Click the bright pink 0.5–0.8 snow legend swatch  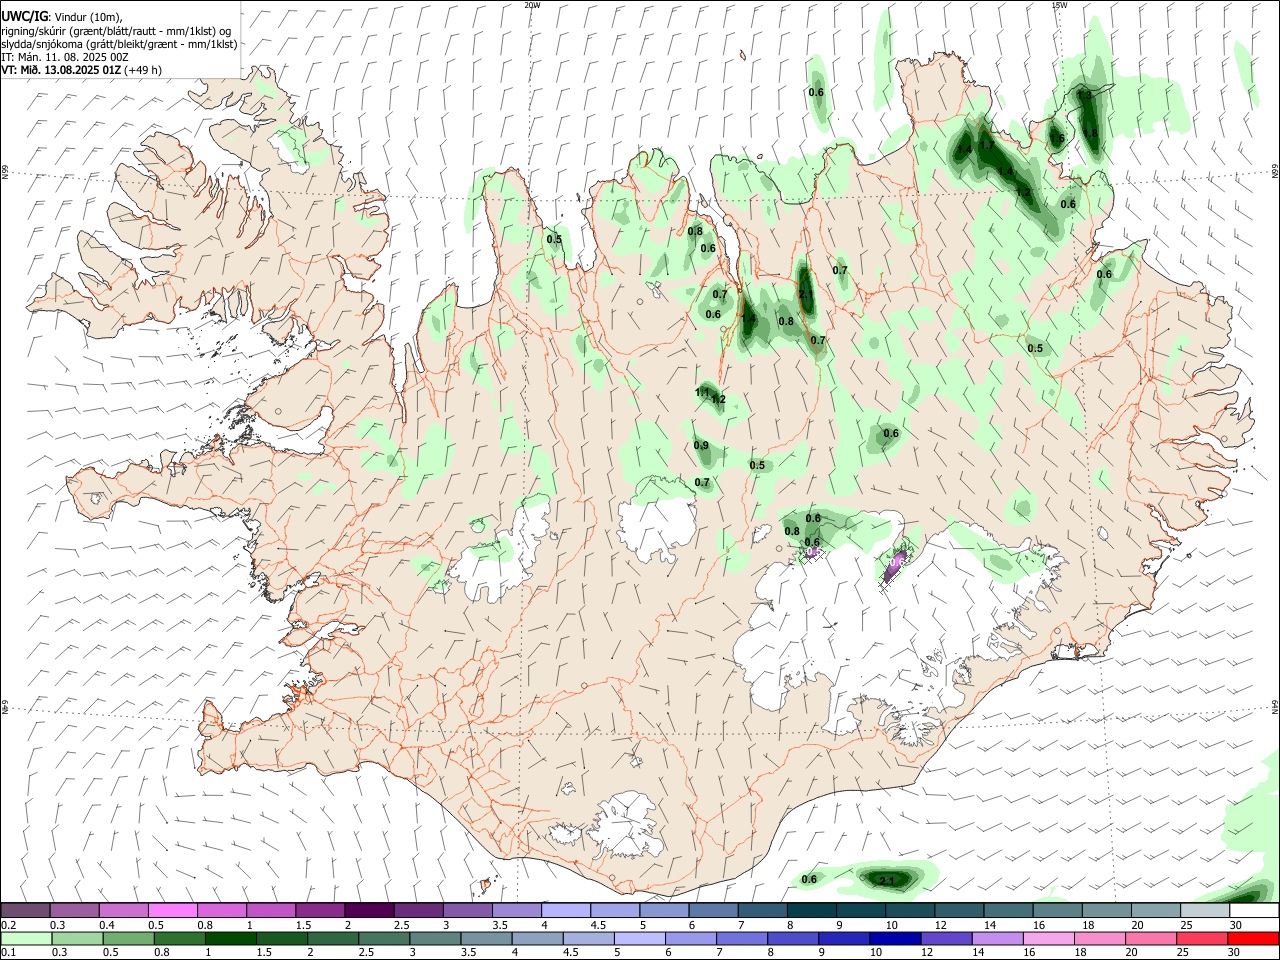pos(173,910)
